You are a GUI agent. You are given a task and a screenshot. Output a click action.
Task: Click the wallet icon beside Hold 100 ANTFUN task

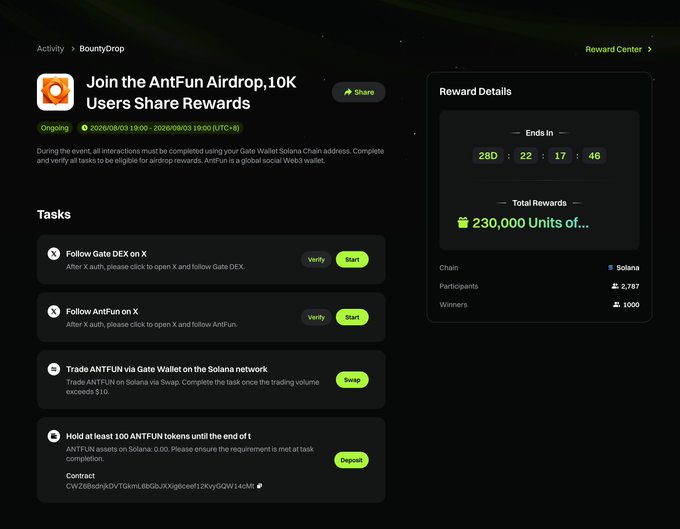click(54, 436)
